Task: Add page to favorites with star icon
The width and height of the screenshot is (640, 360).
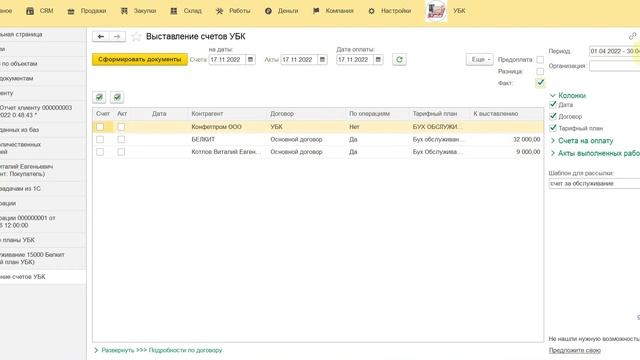Action: pos(136,37)
